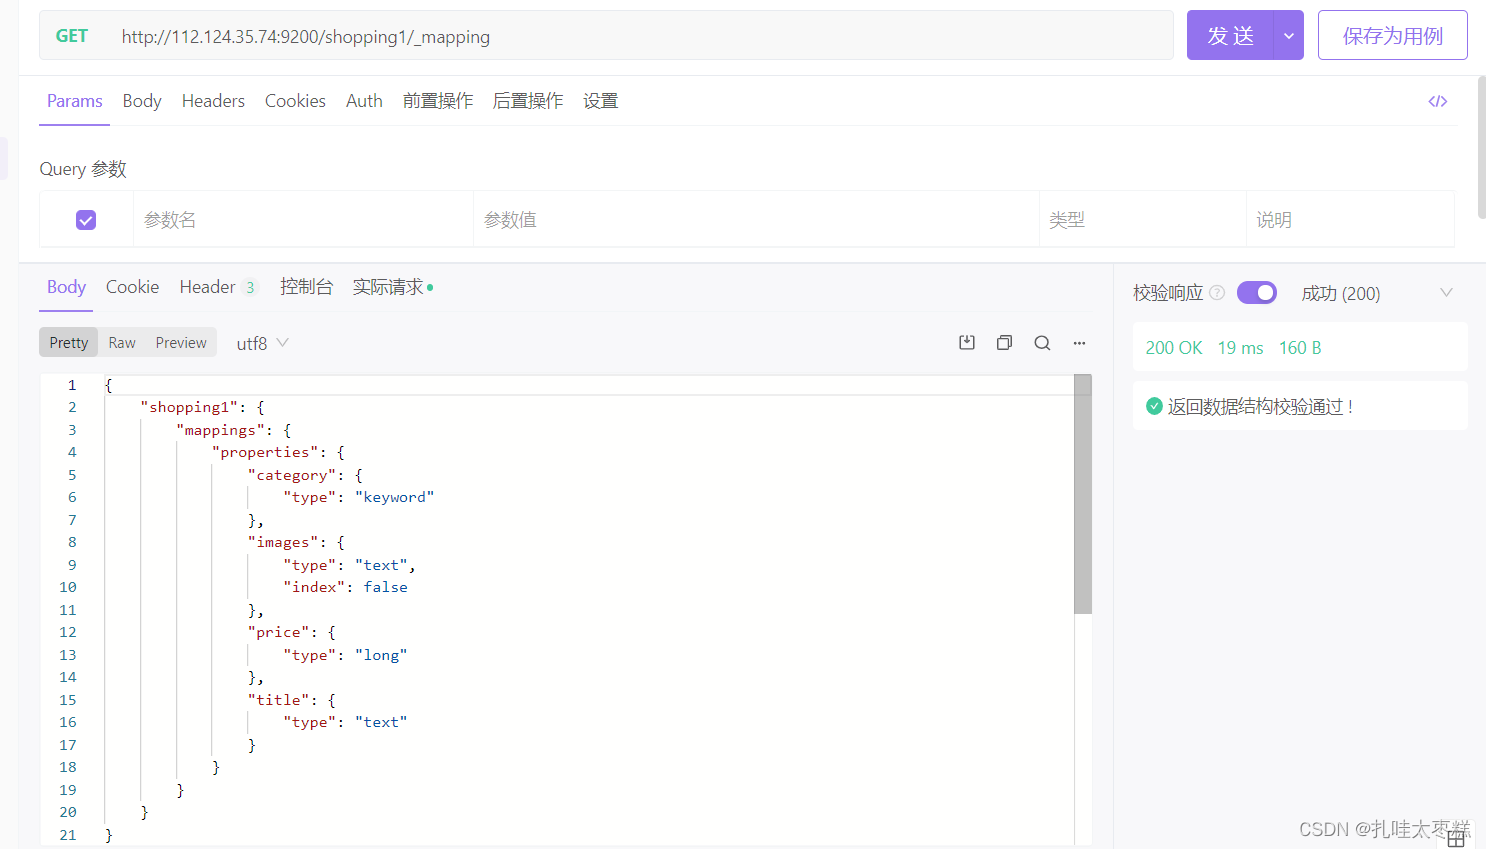Viewport: 1486px width, 849px height.
Task: Open the response Header tab
Action: coord(218,287)
